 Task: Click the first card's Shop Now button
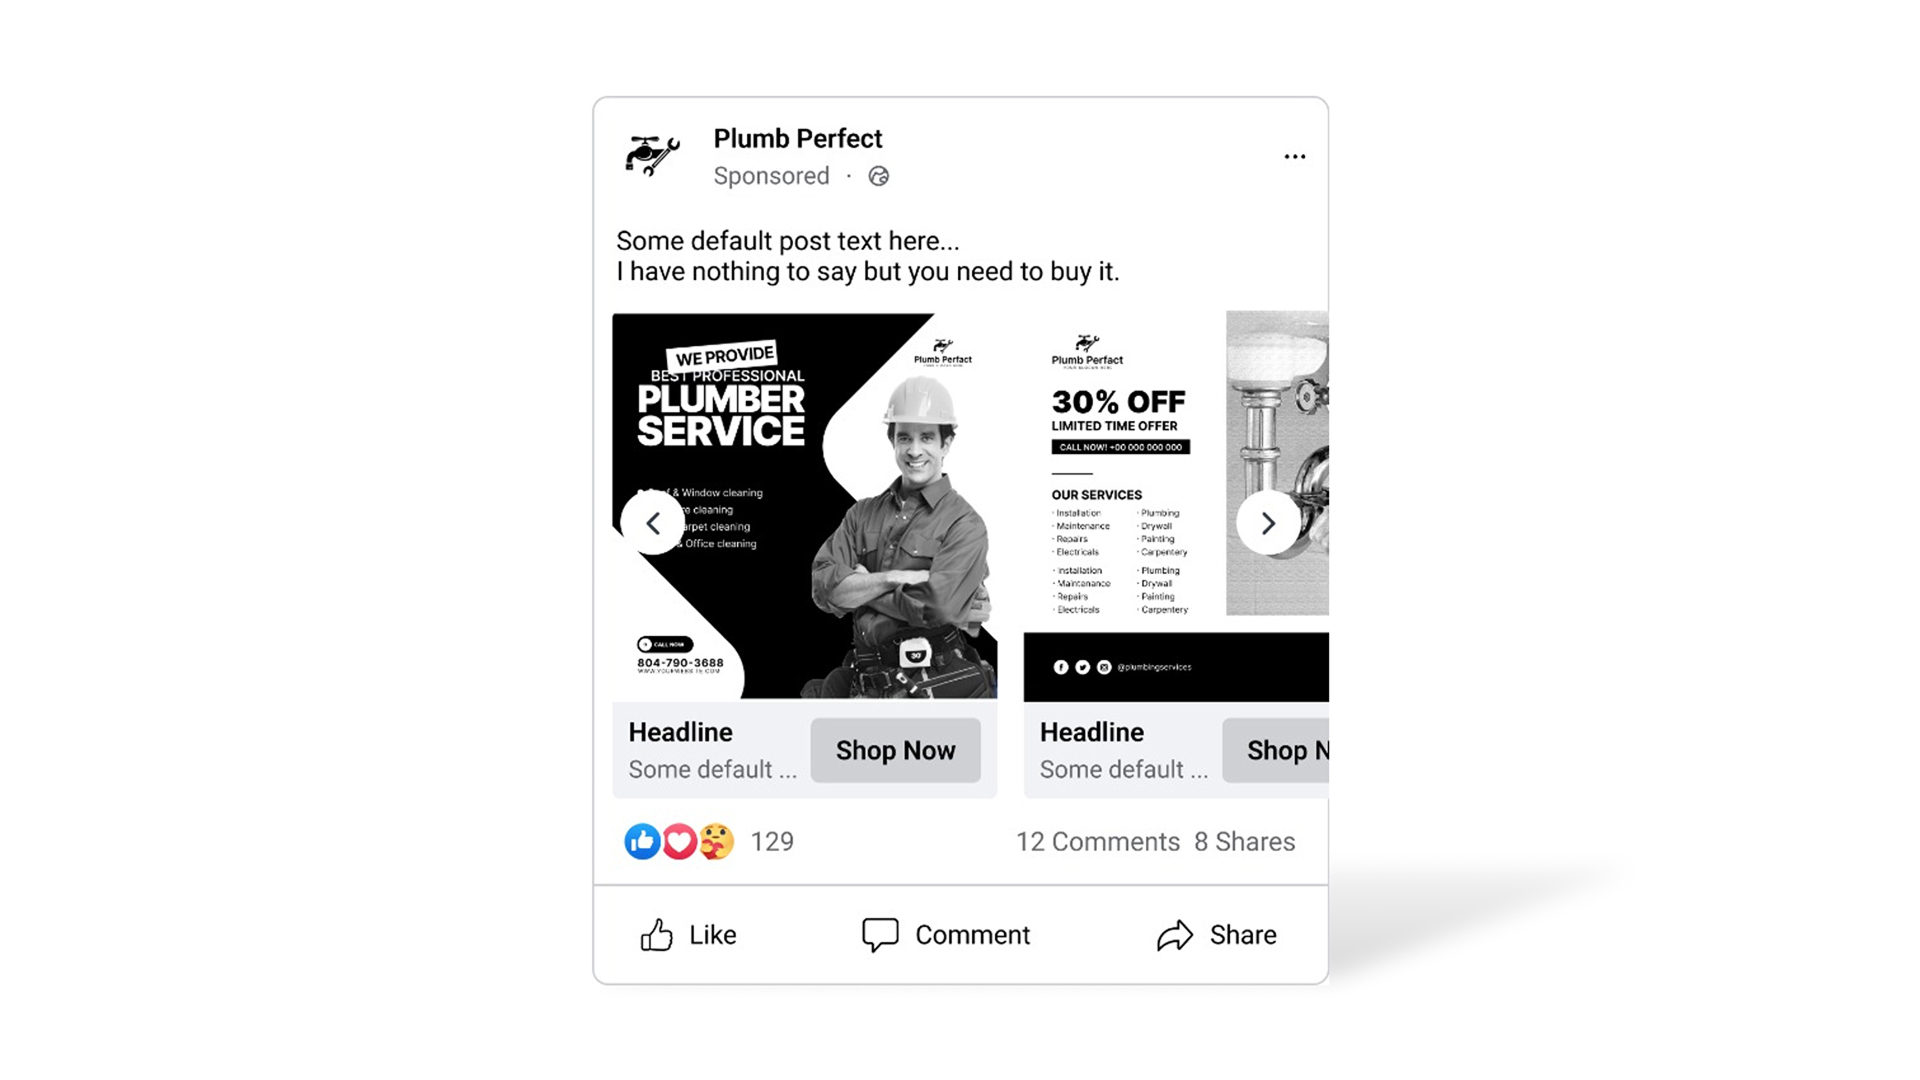(x=895, y=750)
